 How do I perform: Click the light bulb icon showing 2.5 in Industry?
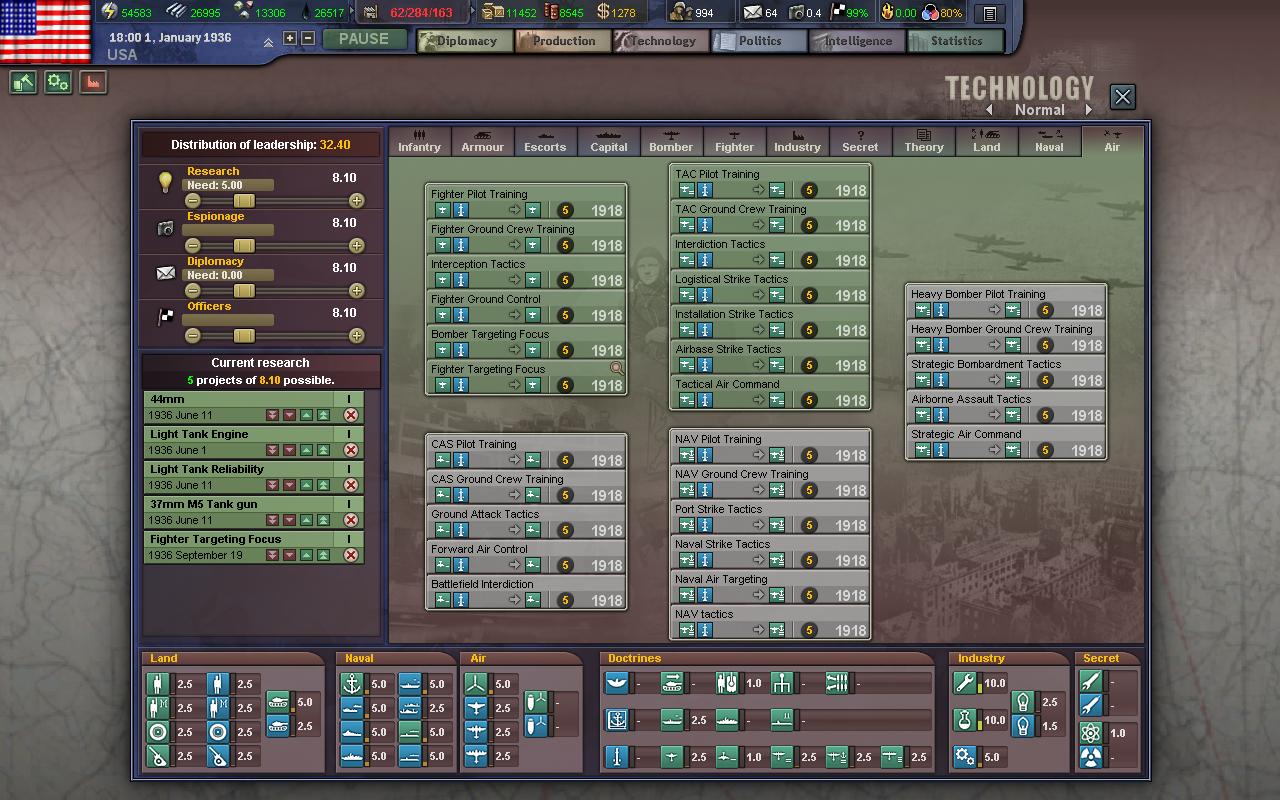(1023, 702)
